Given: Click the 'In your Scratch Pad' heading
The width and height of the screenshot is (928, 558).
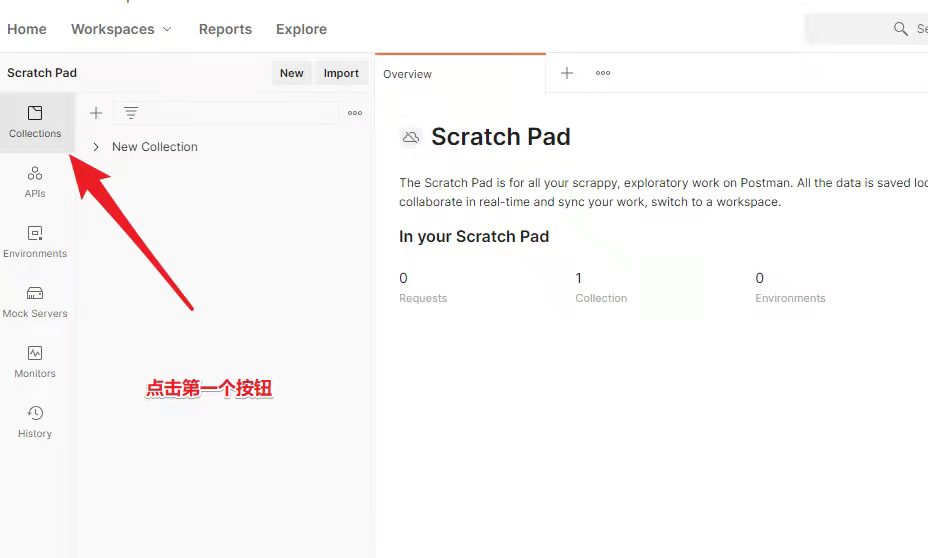Looking at the screenshot, I should 473,236.
